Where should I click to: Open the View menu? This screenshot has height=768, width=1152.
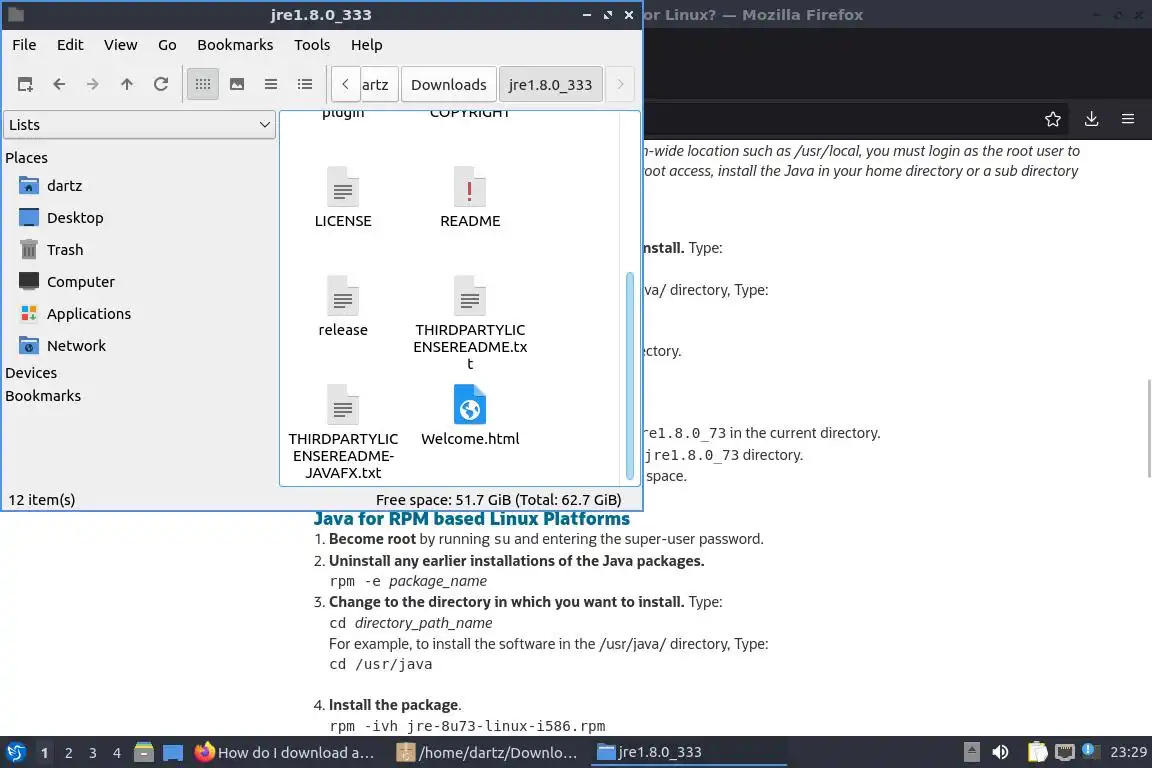pos(120,45)
